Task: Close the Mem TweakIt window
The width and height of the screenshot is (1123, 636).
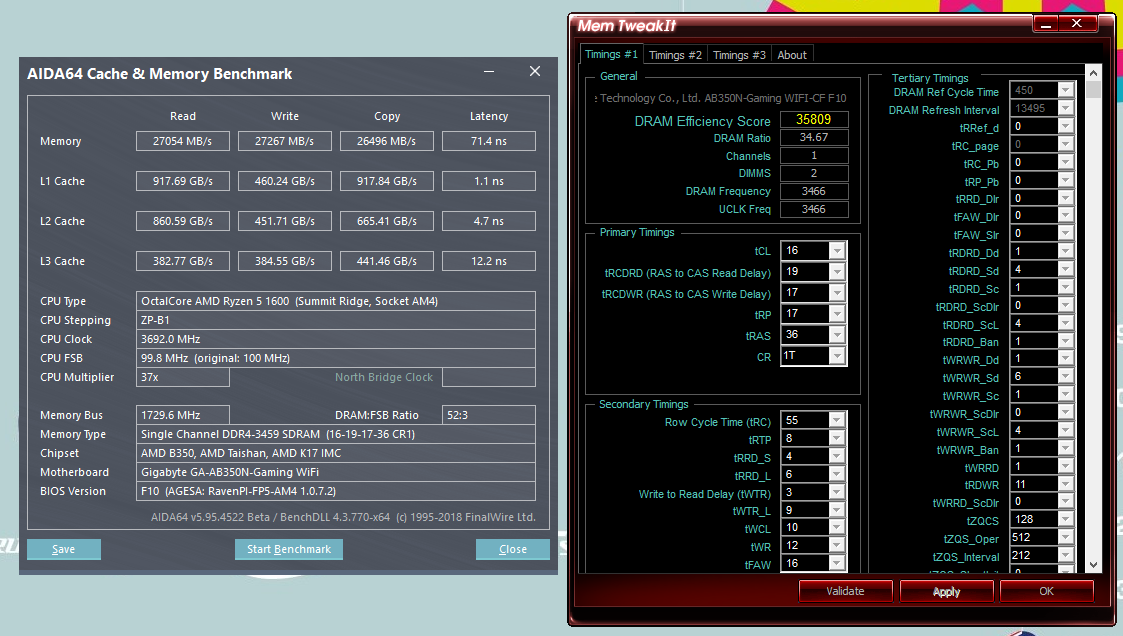Action: click(x=1077, y=24)
